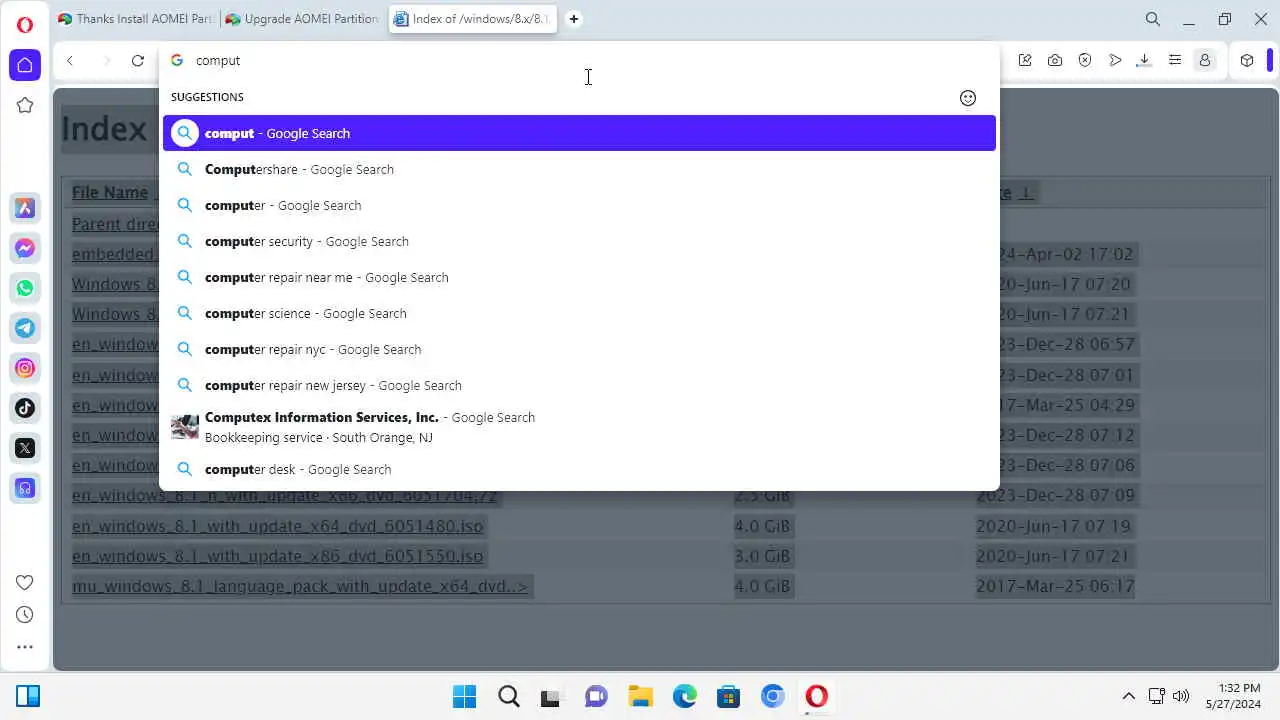This screenshot has width=1280, height=720.
Task: Open History clock icon in sidebar
Action: (x=25, y=615)
